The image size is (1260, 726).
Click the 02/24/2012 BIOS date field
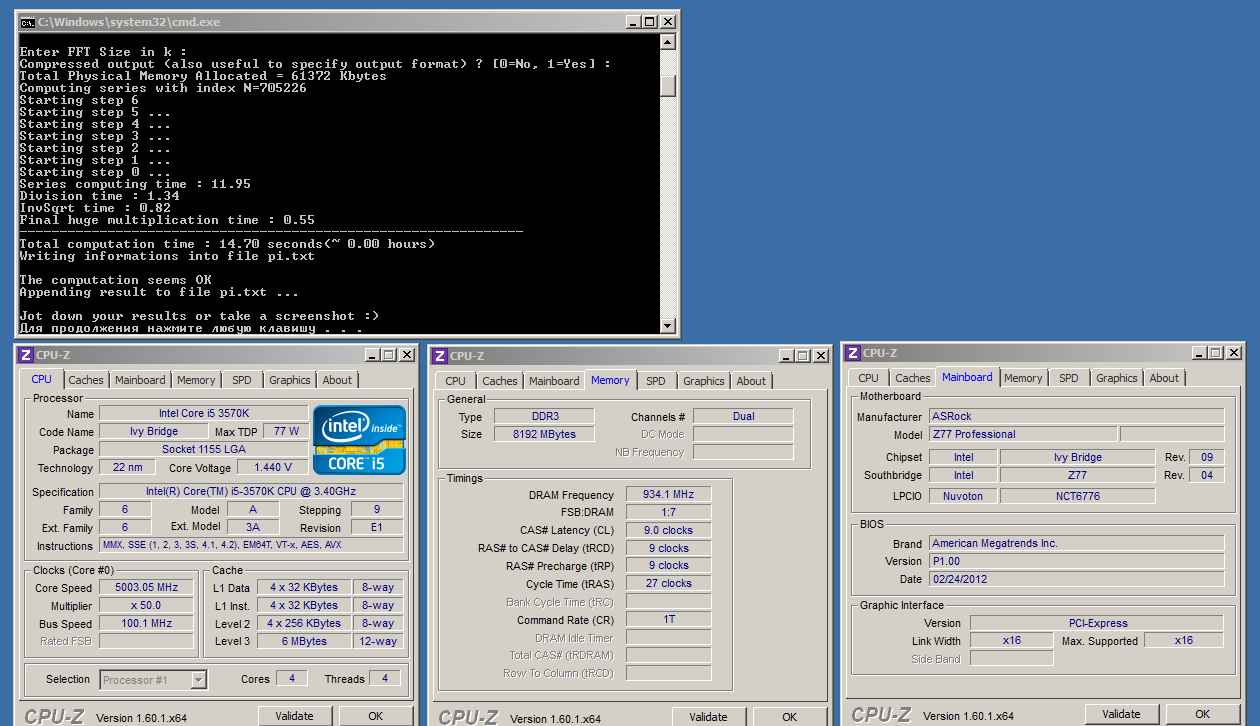click(1076, 580)
